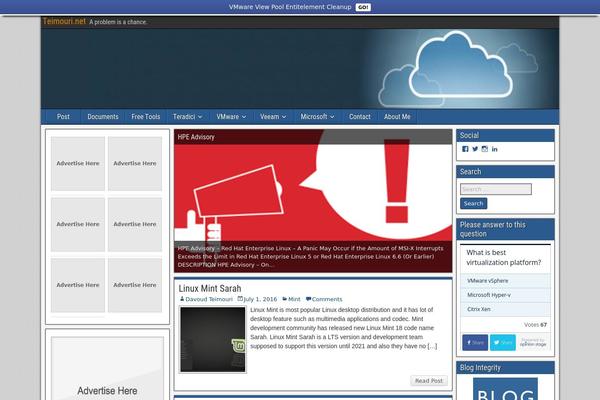The image size is (600, 400).
Task: Open the Instagram social icon
Action: pos(485,149)
